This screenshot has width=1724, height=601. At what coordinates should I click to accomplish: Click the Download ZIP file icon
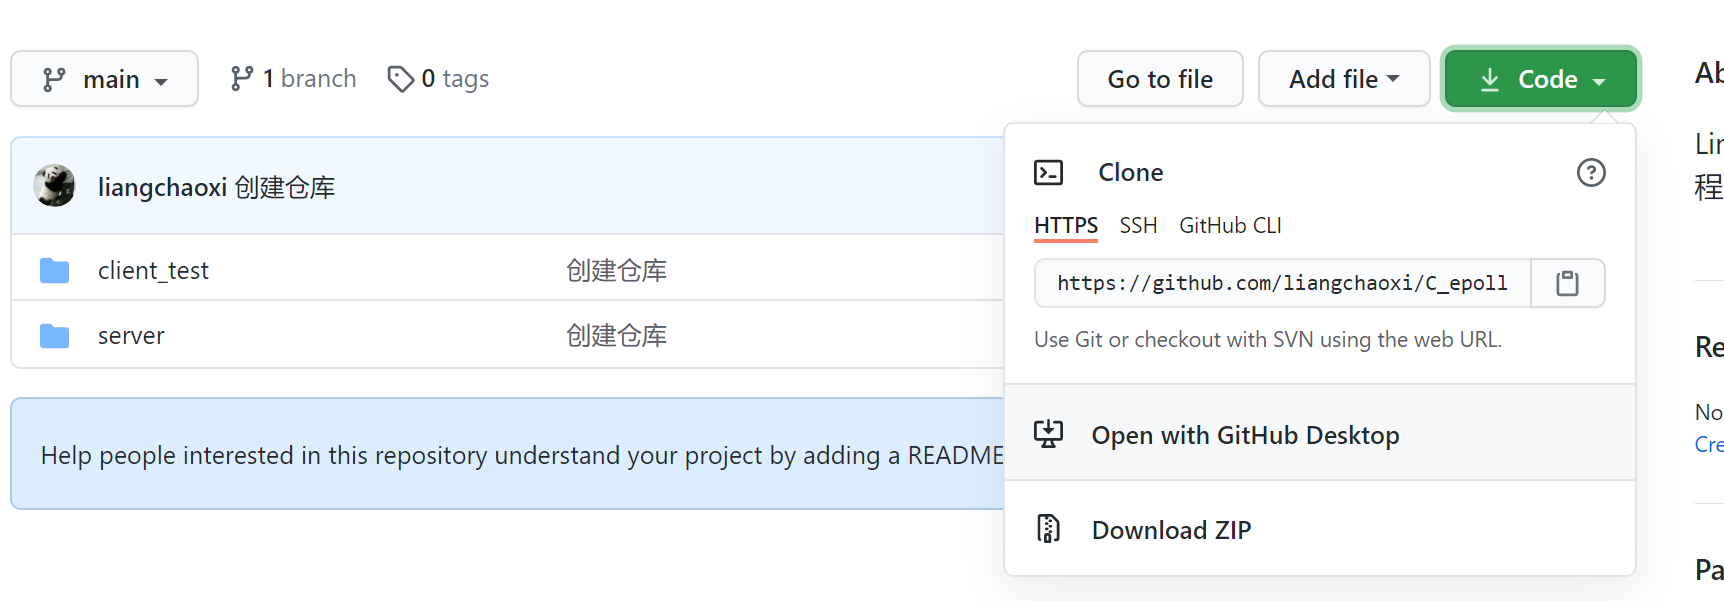point(1048,529)
